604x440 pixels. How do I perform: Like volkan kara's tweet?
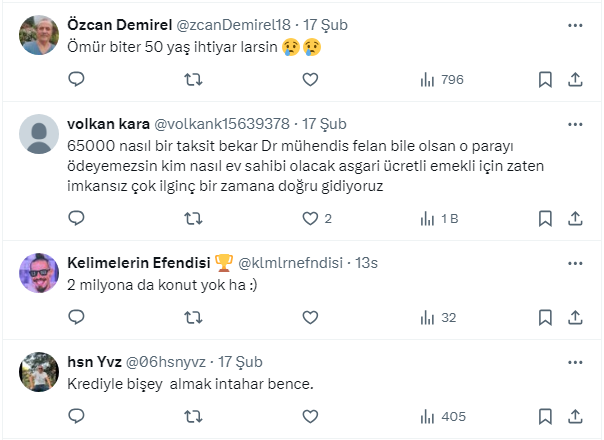(x=310, y=217)
